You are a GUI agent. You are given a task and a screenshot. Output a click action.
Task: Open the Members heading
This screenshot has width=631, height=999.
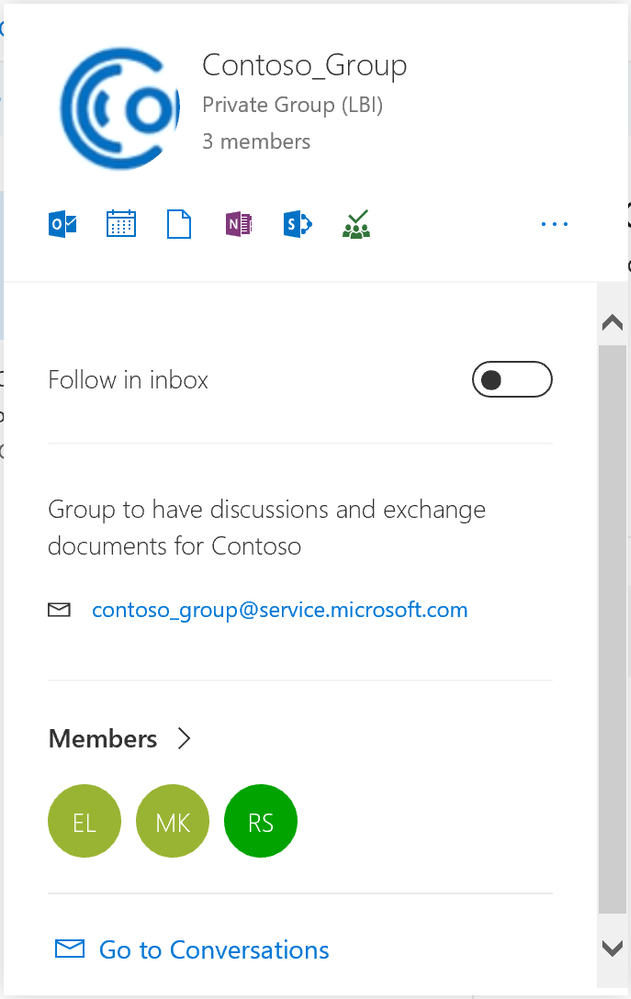tap(103, 739)
